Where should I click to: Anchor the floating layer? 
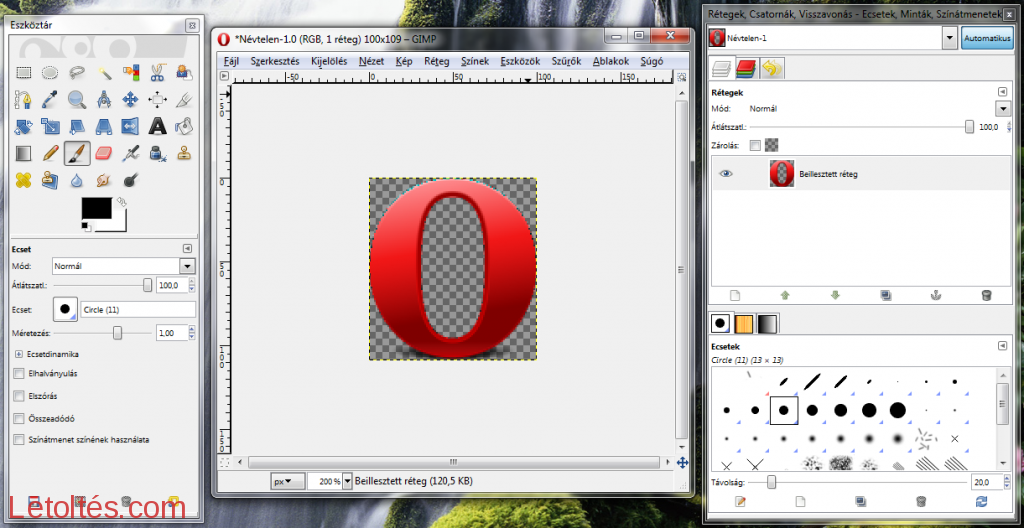point(935,295)
